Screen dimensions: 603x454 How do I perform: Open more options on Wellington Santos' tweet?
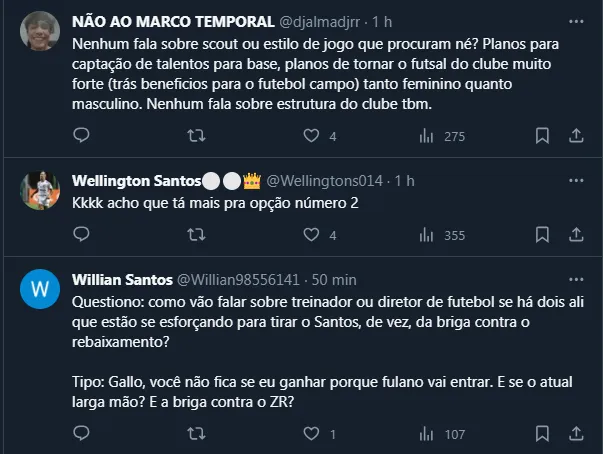coord(575,180)
